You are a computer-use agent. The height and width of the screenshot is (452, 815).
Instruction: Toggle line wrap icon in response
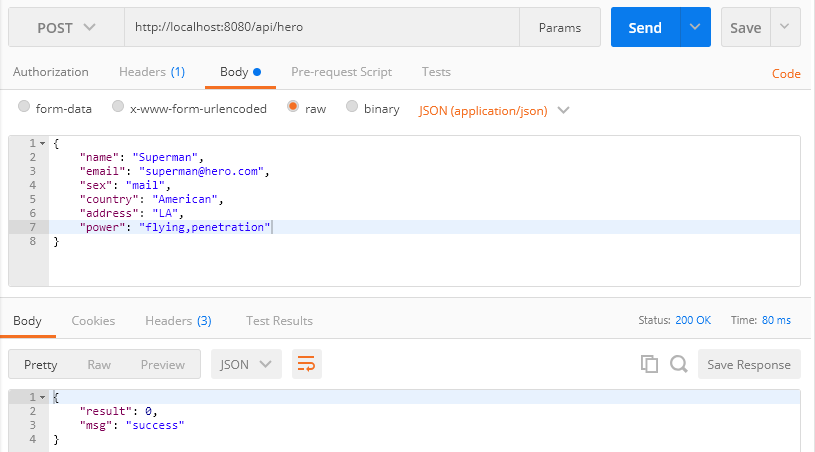click(307, 364)
